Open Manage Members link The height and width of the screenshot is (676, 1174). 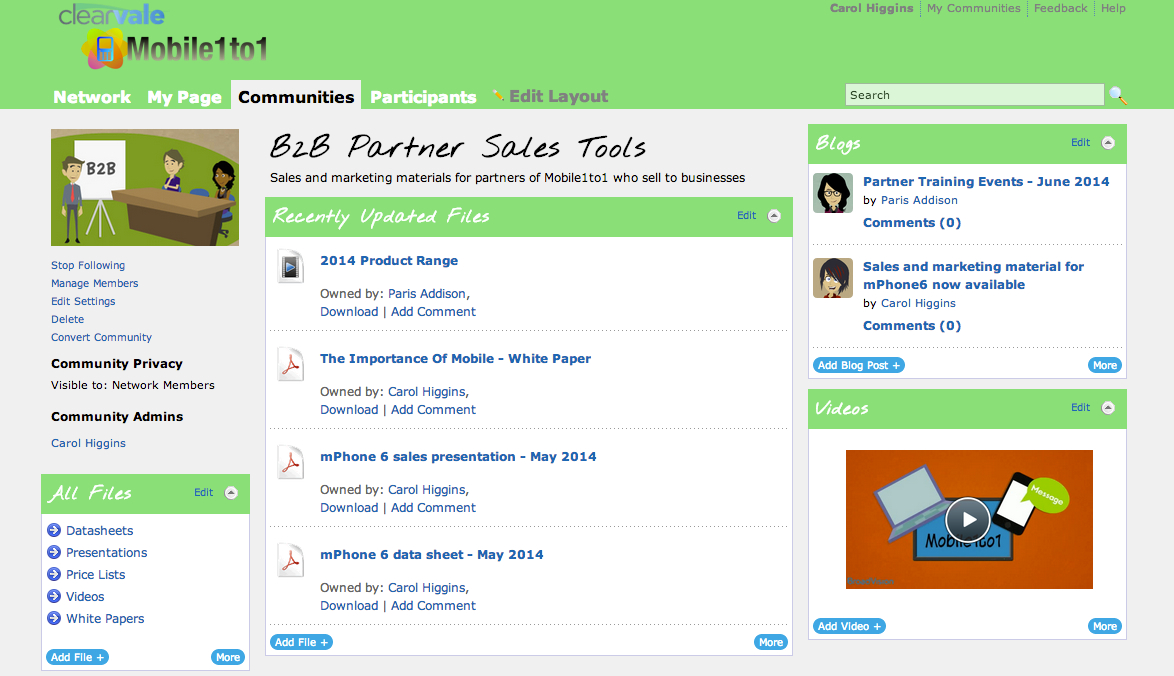click(94, 283)
